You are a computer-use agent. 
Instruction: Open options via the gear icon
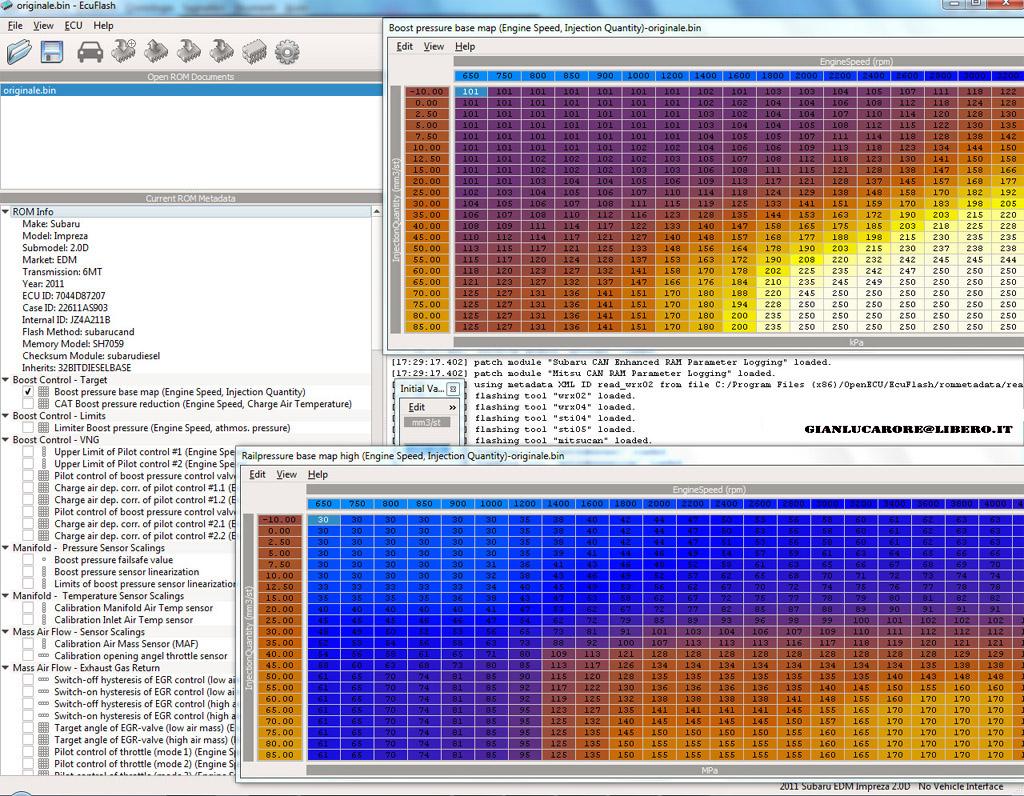coord(287,51)
